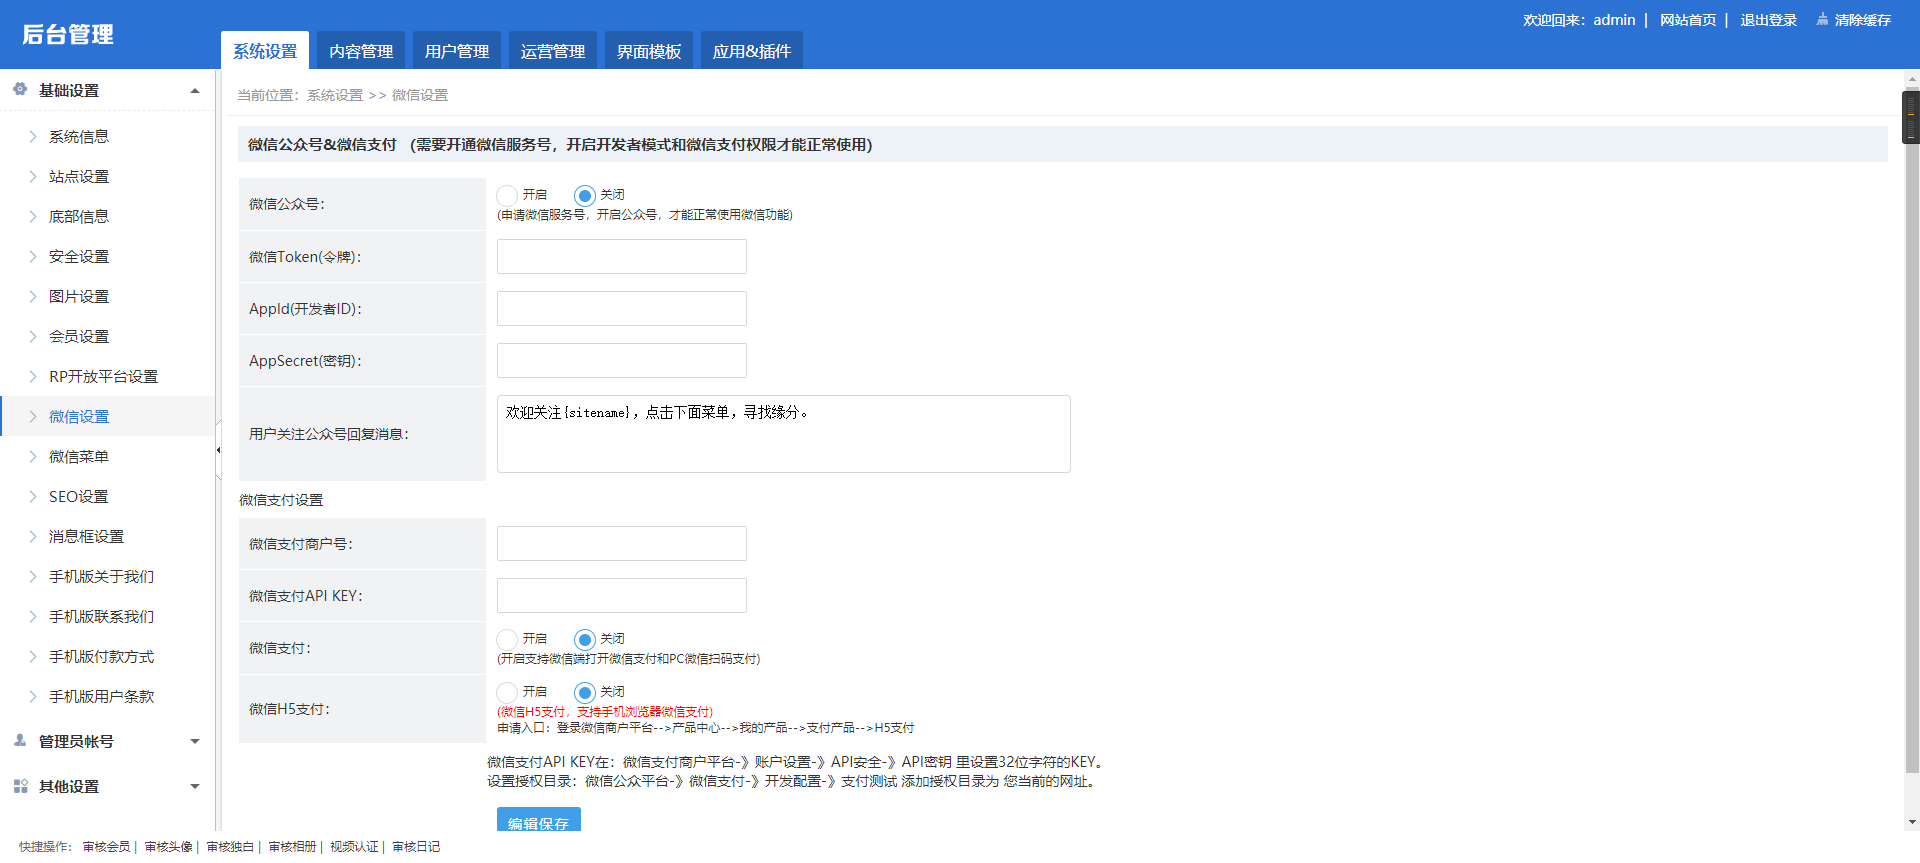Click the chevron icon before 系统信息
The image size is (1920, 863).
33,136
